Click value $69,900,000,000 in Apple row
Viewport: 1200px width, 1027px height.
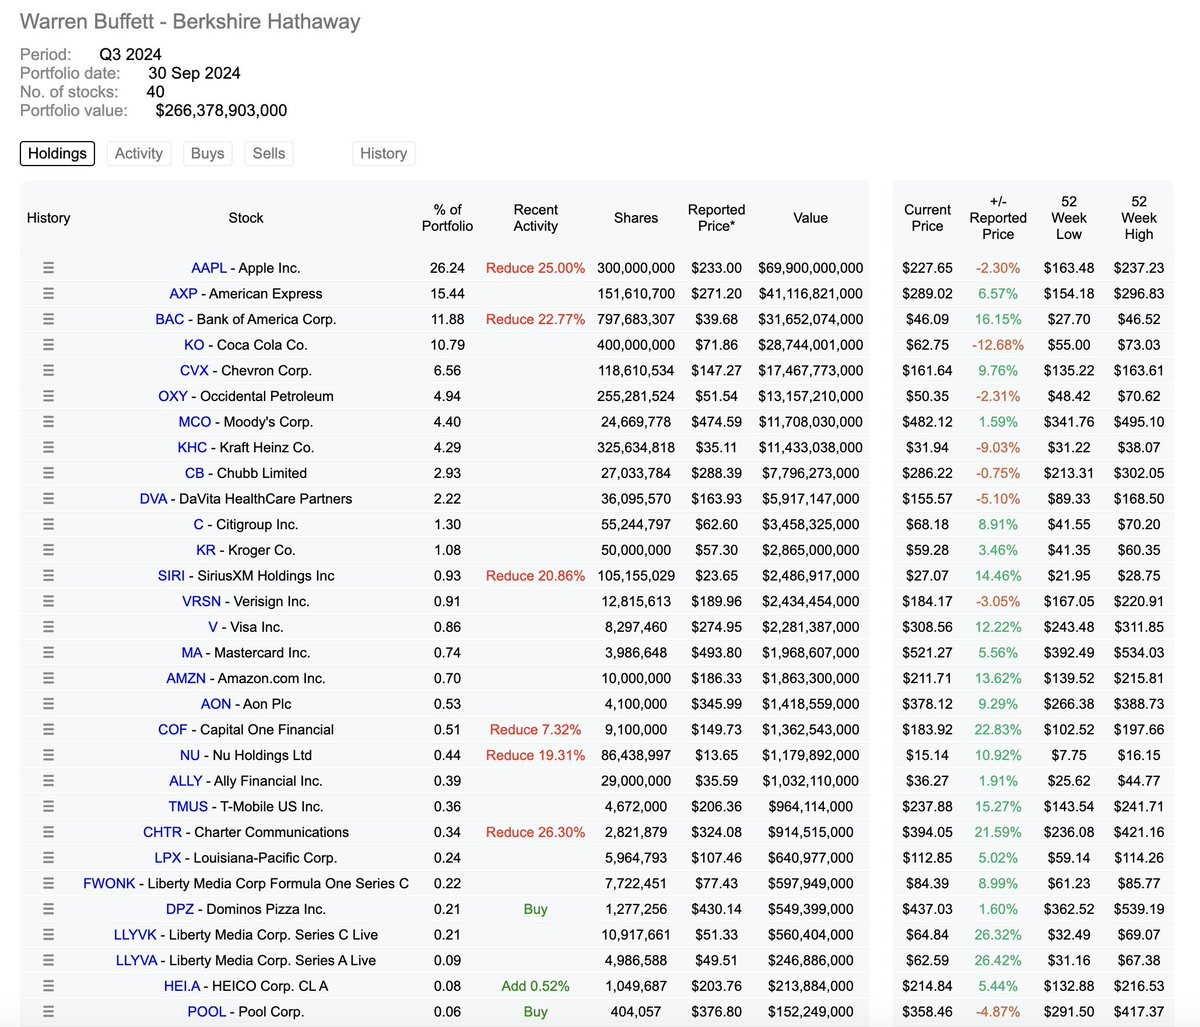[811, 268]
